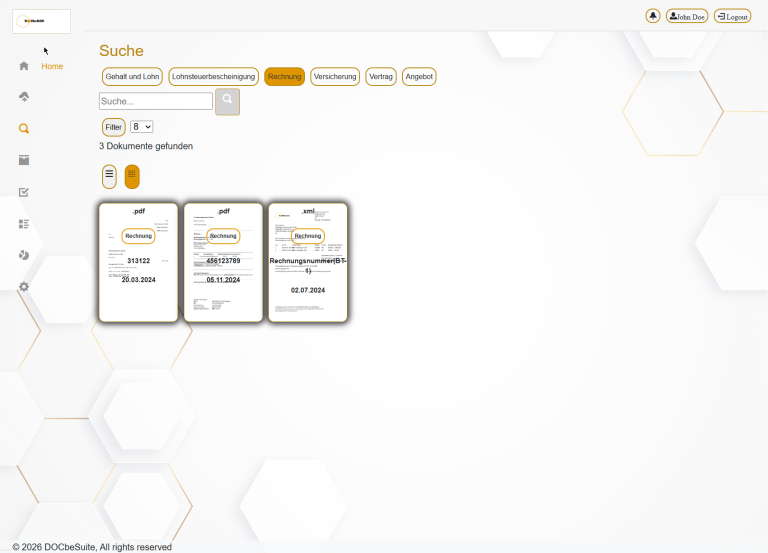This screenshot has height=553, width=768.
Task: Select the Lohnsteuerbescheinigung category
Action: point(214,77)
